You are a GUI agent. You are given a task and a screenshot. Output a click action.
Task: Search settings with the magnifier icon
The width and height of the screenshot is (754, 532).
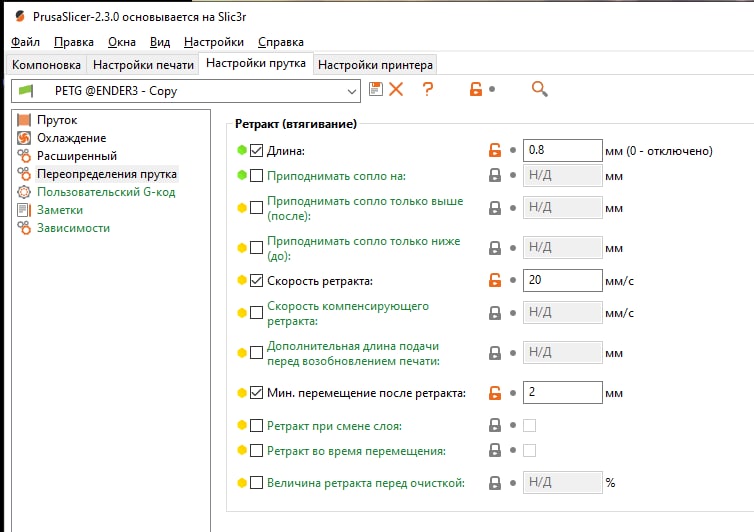click(540, 89)
